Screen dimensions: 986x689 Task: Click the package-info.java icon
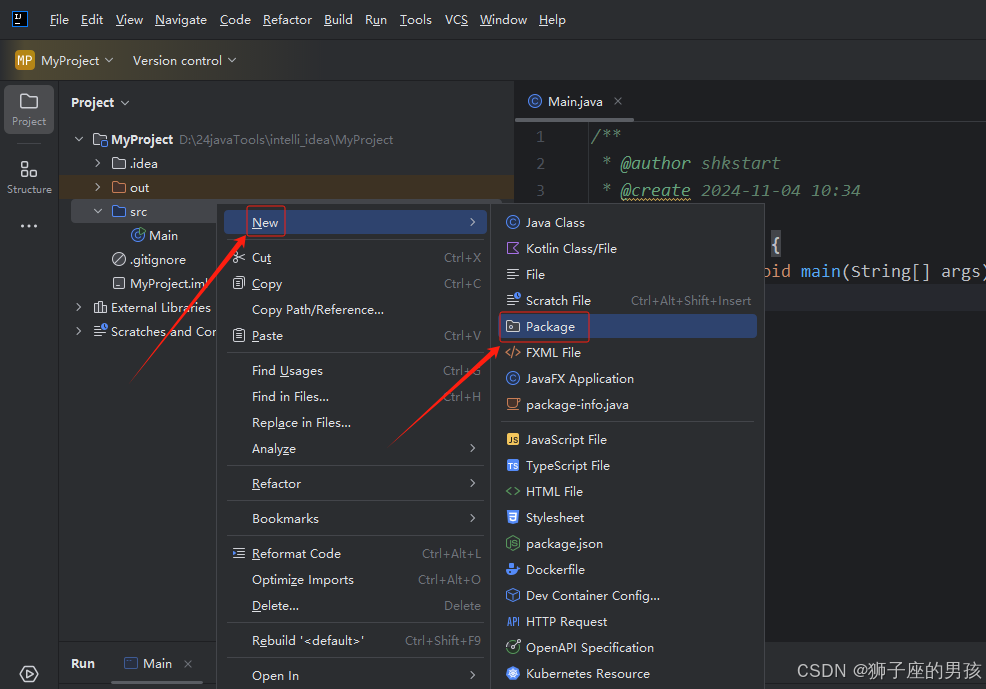[513, 404]
